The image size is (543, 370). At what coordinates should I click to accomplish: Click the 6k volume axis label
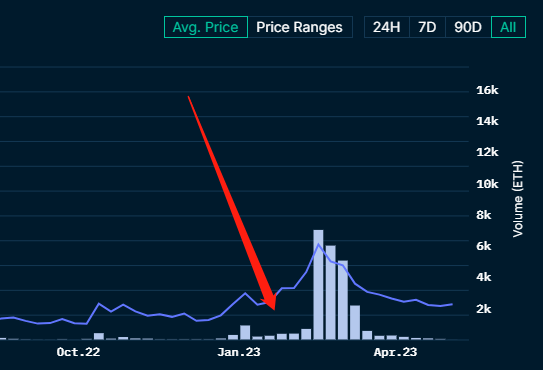pyautogui.click(x=484, y=246)
